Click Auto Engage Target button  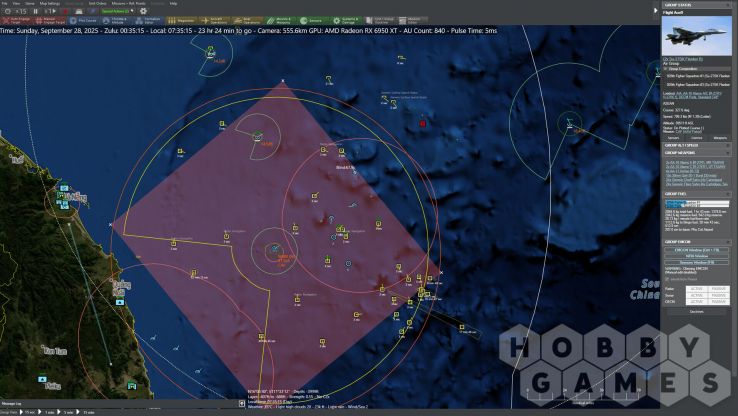point(16,21)
